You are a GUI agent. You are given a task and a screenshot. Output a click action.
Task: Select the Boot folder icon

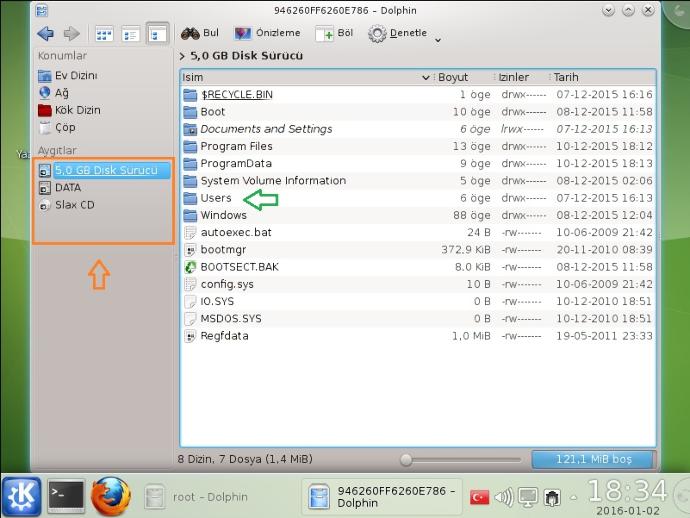pyautogui.click(x=190, y=112)
